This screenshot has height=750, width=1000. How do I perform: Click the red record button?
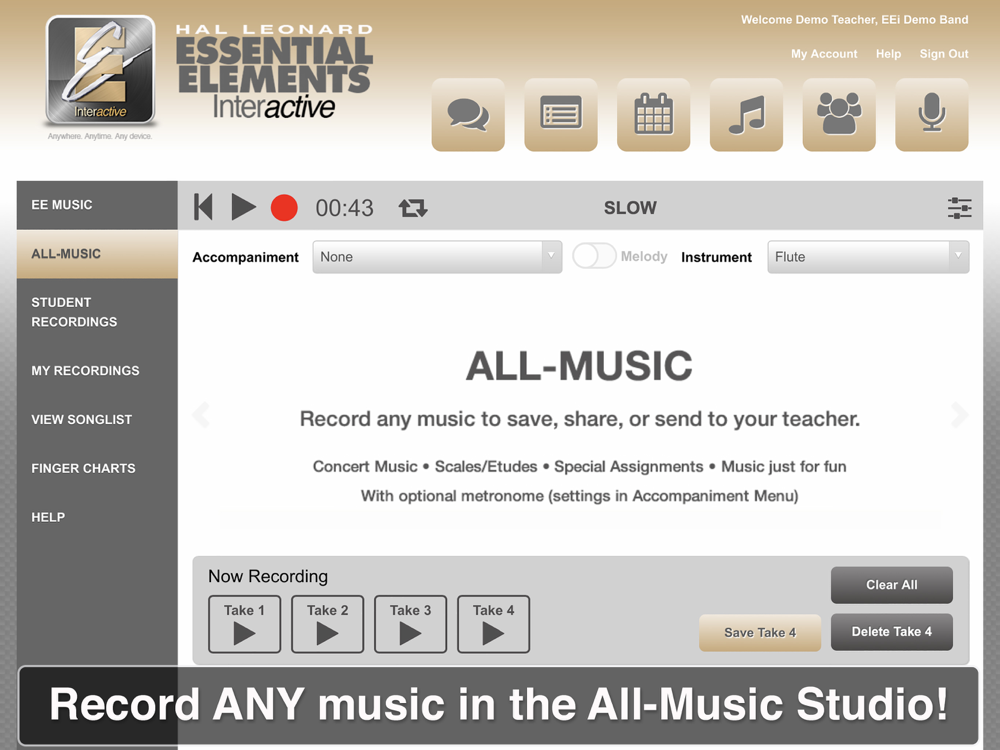pyautogui.click(x=284, y=208)
